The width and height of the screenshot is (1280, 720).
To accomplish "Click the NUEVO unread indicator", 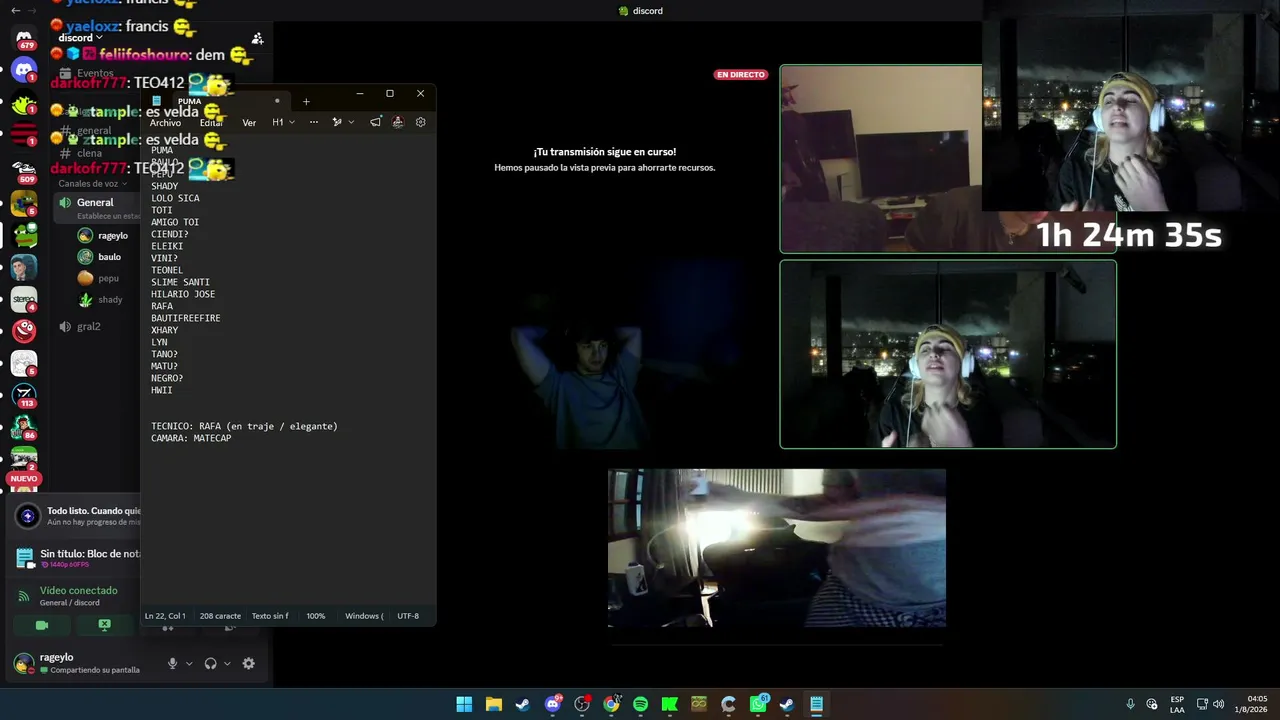I will pyautogui.click(x=24, y=479).
